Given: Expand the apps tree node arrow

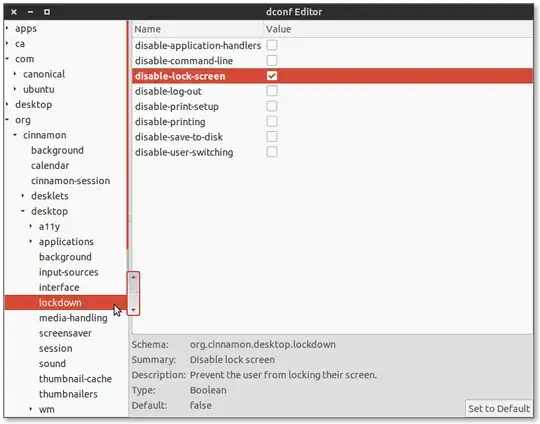Looking at the screenshot, I should point(7,28).
